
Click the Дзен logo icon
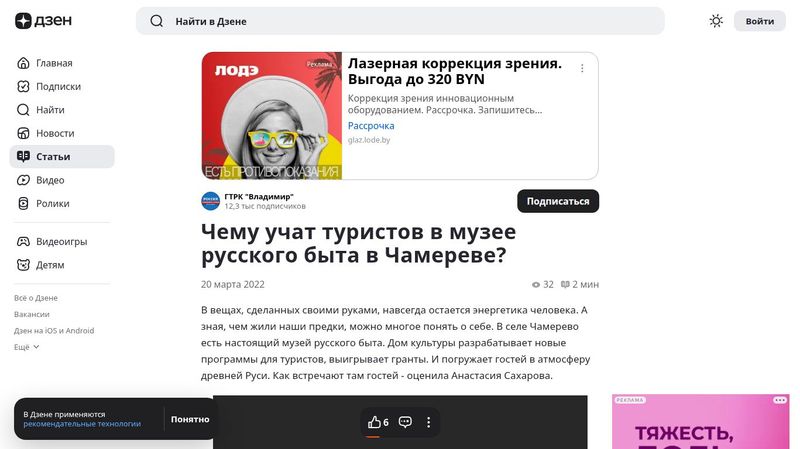tap(23, 21)
